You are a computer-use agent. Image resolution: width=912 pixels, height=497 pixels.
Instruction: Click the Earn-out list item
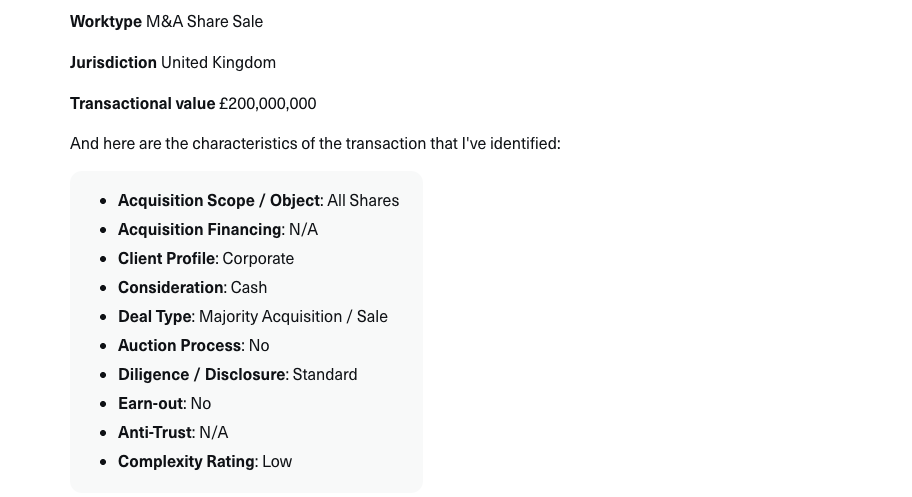(164, 403)
